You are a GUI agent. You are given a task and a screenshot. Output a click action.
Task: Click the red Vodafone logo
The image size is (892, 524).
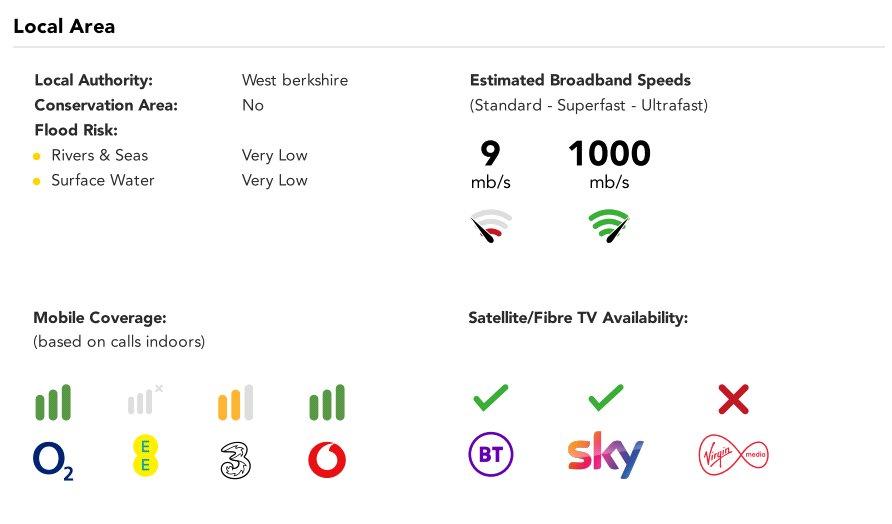327,460
